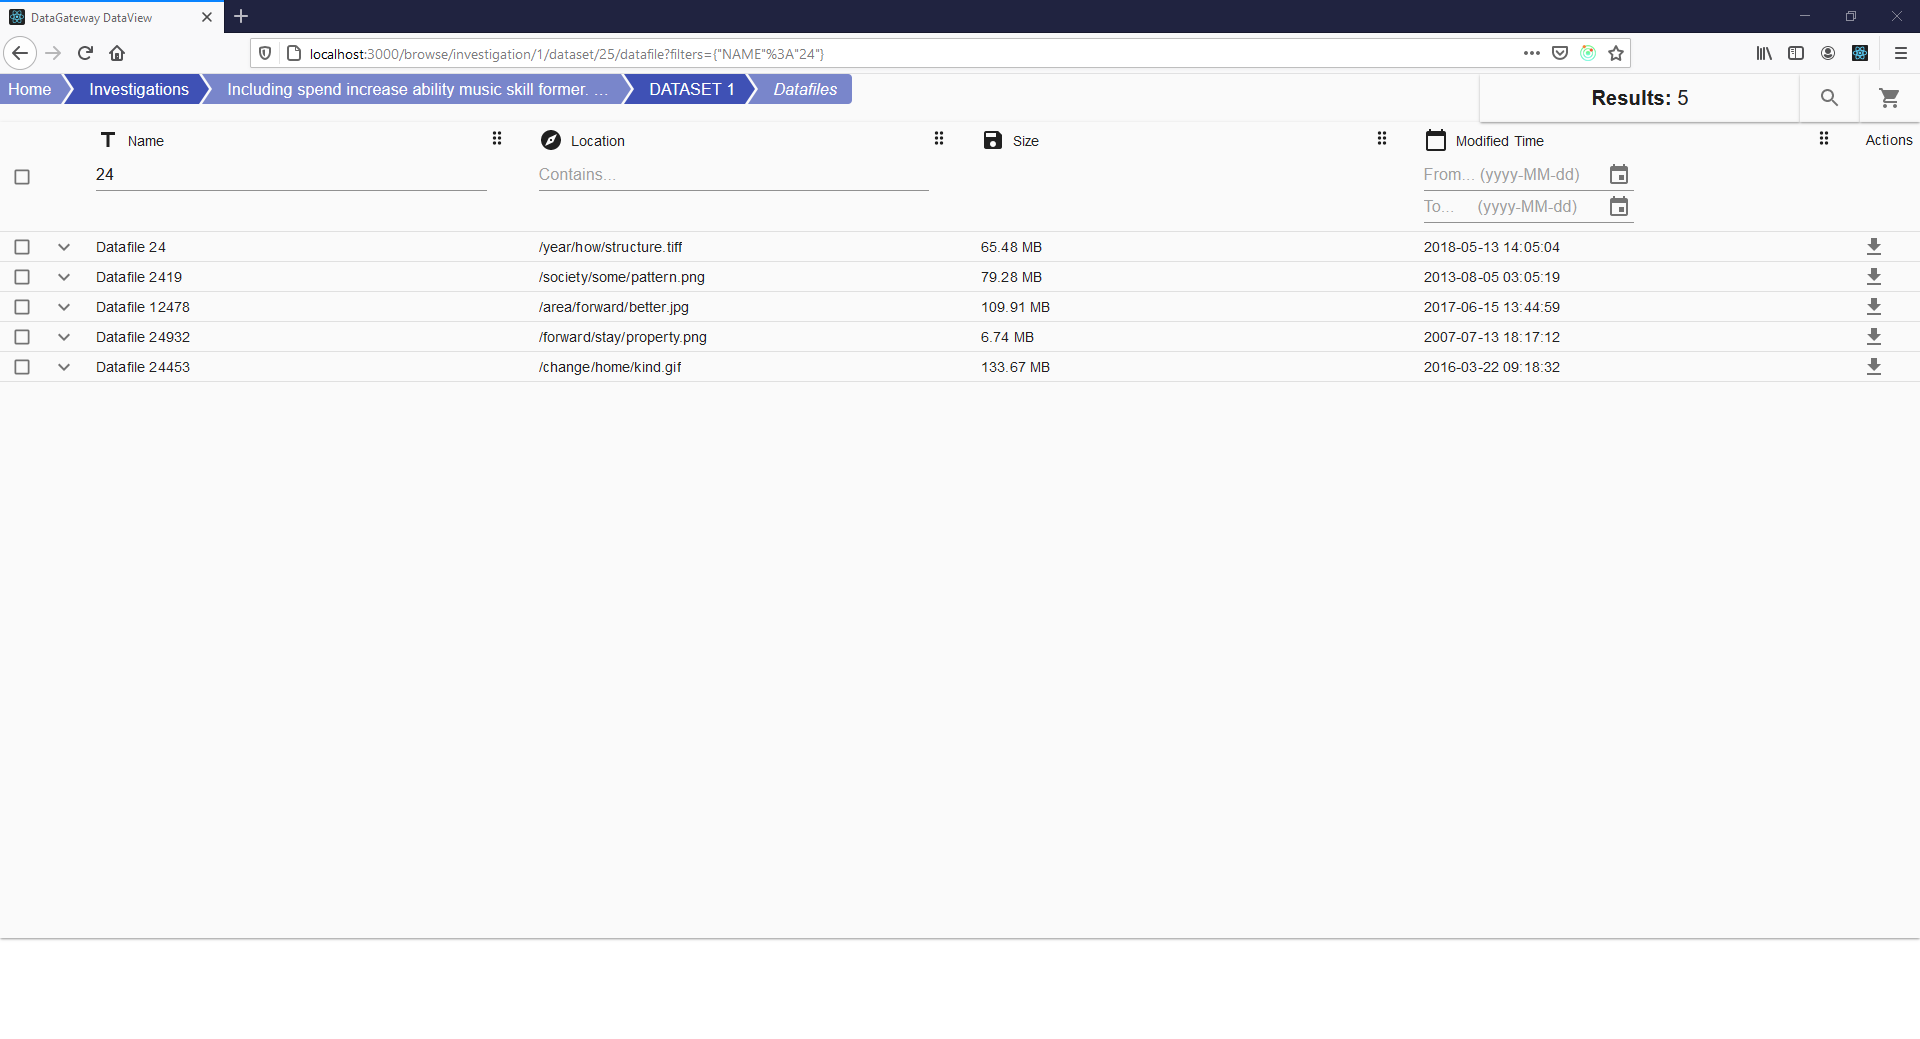Image resolution: width=1920 pixels, height=1039 pixels.
Task: Check the checkbox beside Datafile 24932
Action: pyautogui.click(x=22, y=337)
